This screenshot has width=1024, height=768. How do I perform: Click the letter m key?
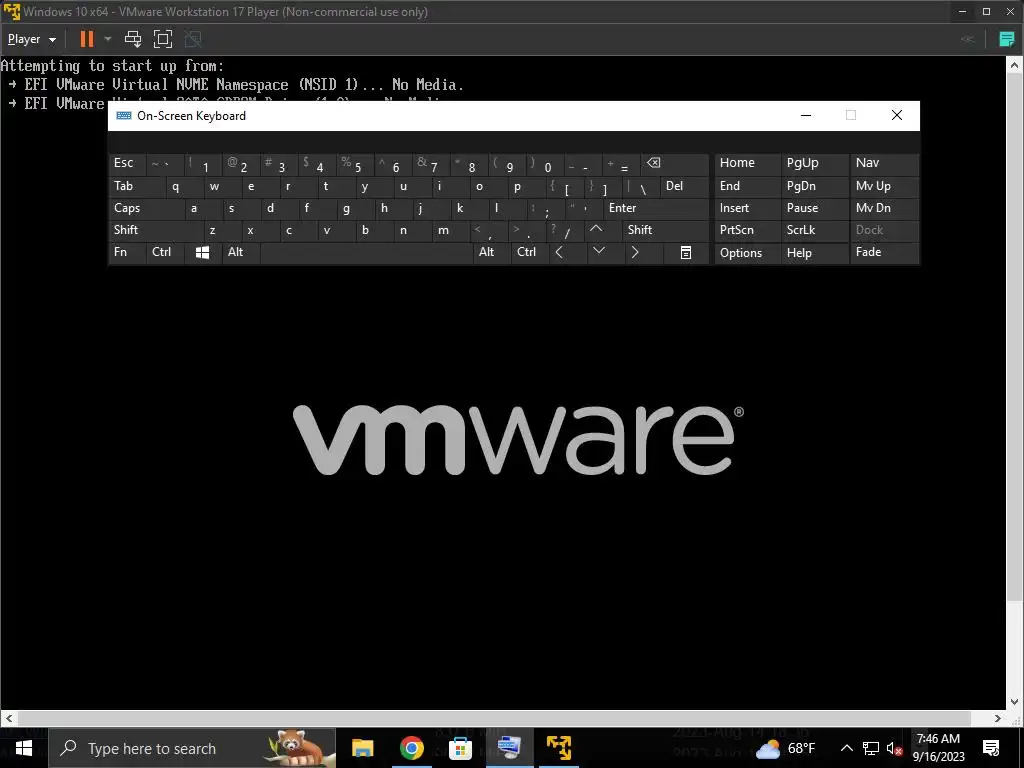pos(451,230)
